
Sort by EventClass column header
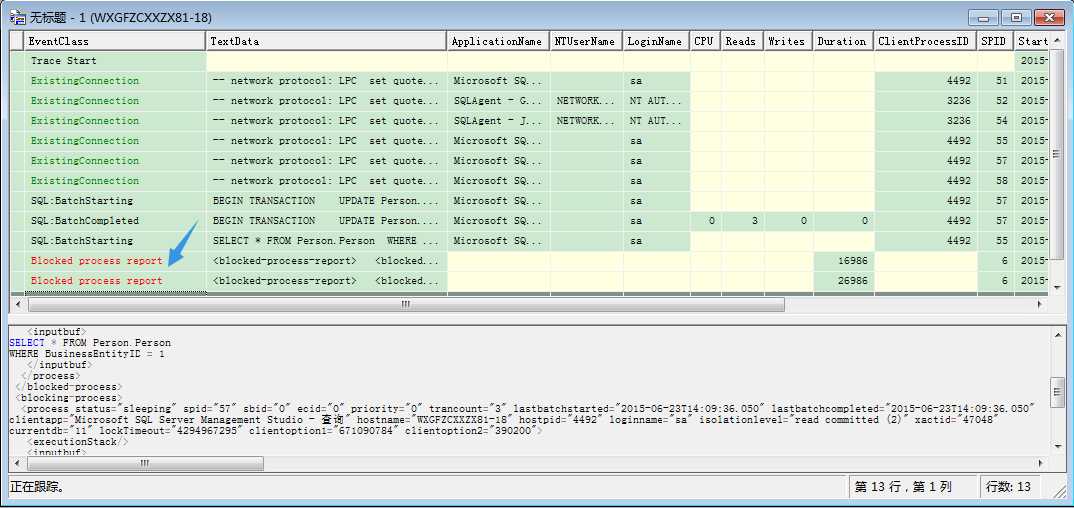pos(115,41)
